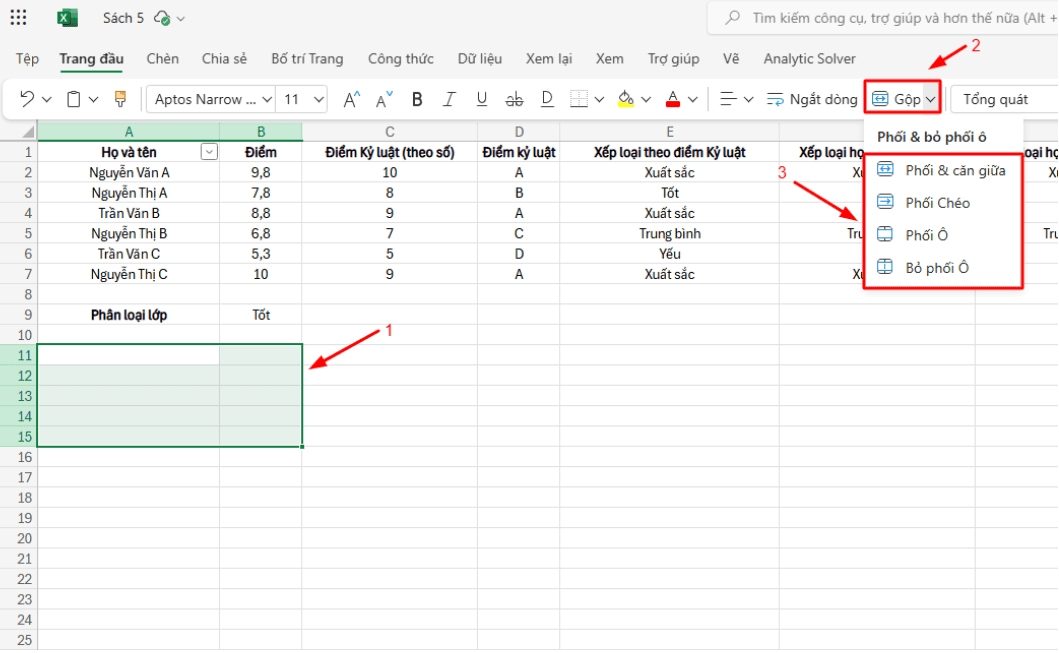
Task: Apply the yellow fill color bucket
Action: 626,100
